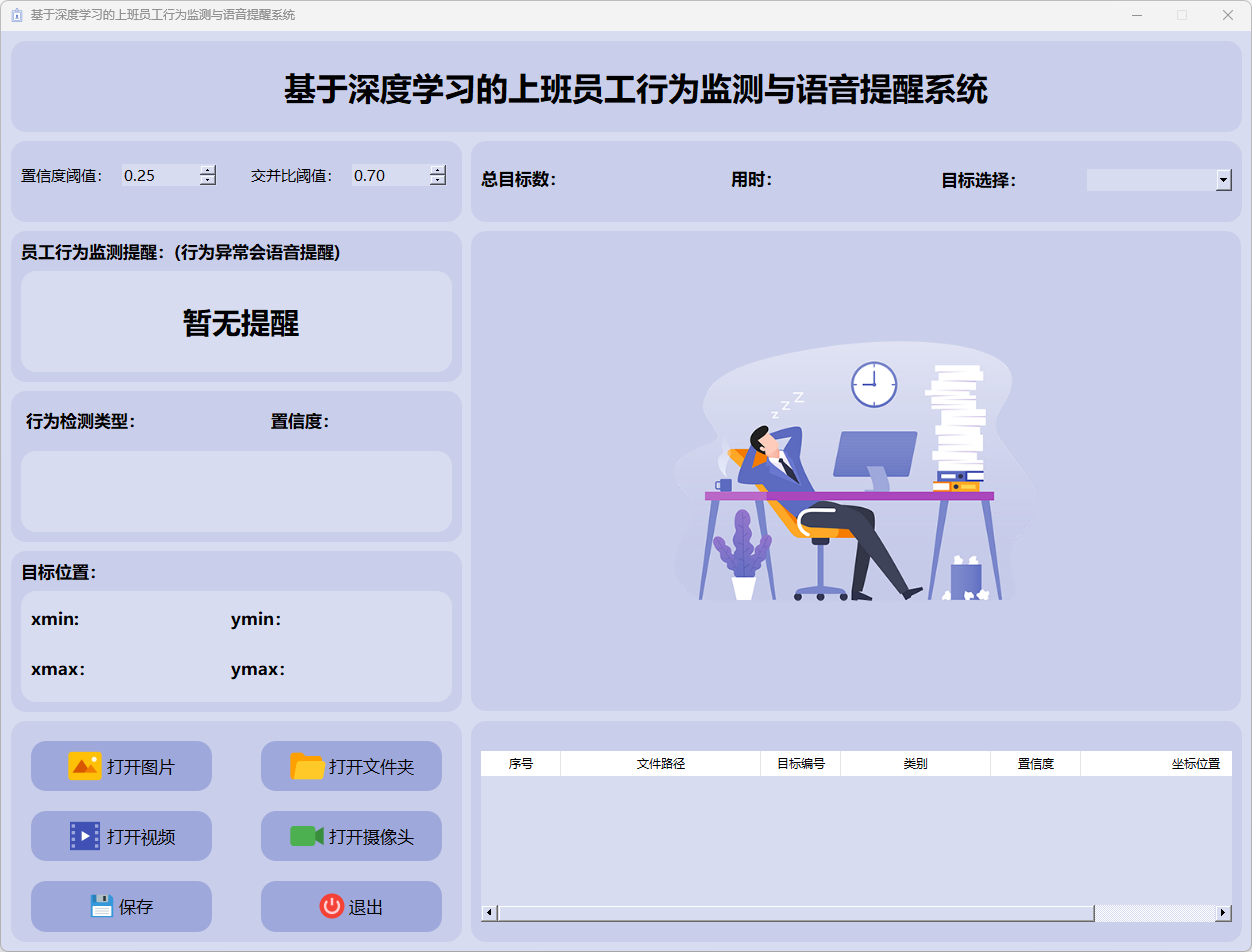Viewport: 1252px width, 952px height.
Task: Click the ymax label
Action: [258, 670]
